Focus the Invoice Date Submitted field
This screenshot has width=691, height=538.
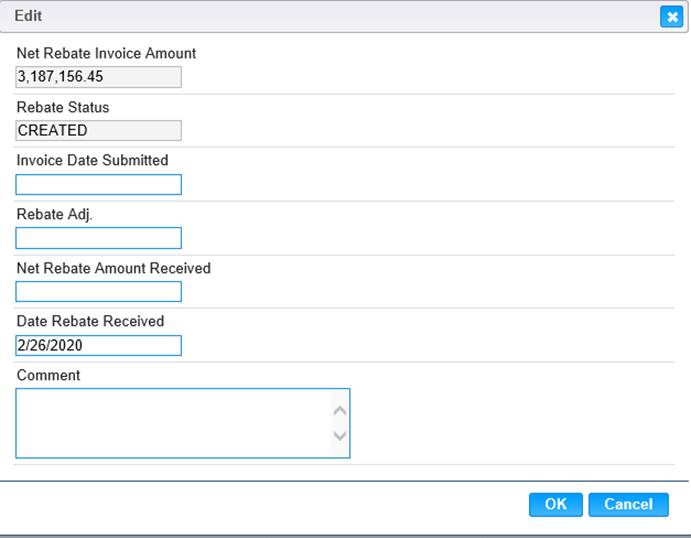(x=98, y=185)
